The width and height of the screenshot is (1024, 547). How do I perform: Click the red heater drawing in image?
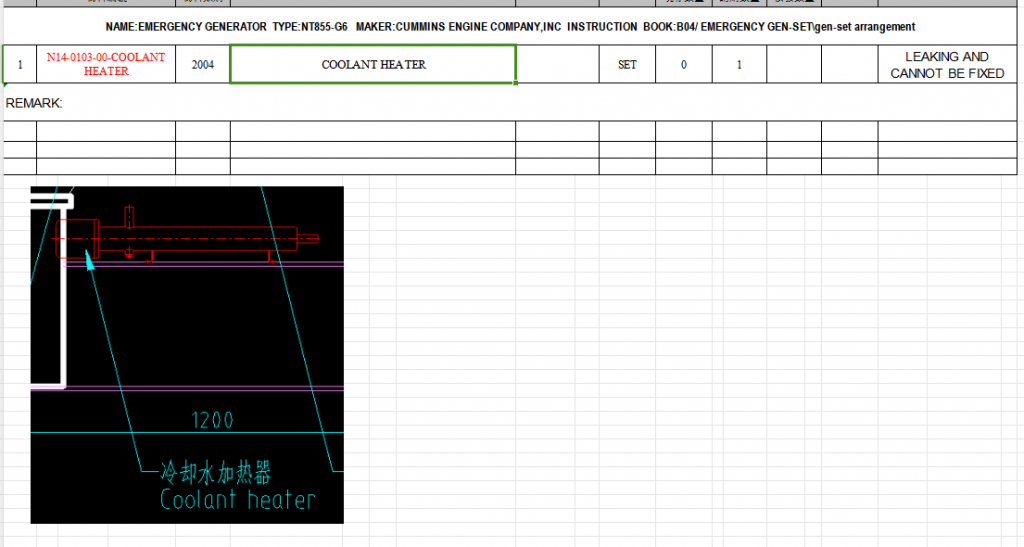click(x=180, y=240)
